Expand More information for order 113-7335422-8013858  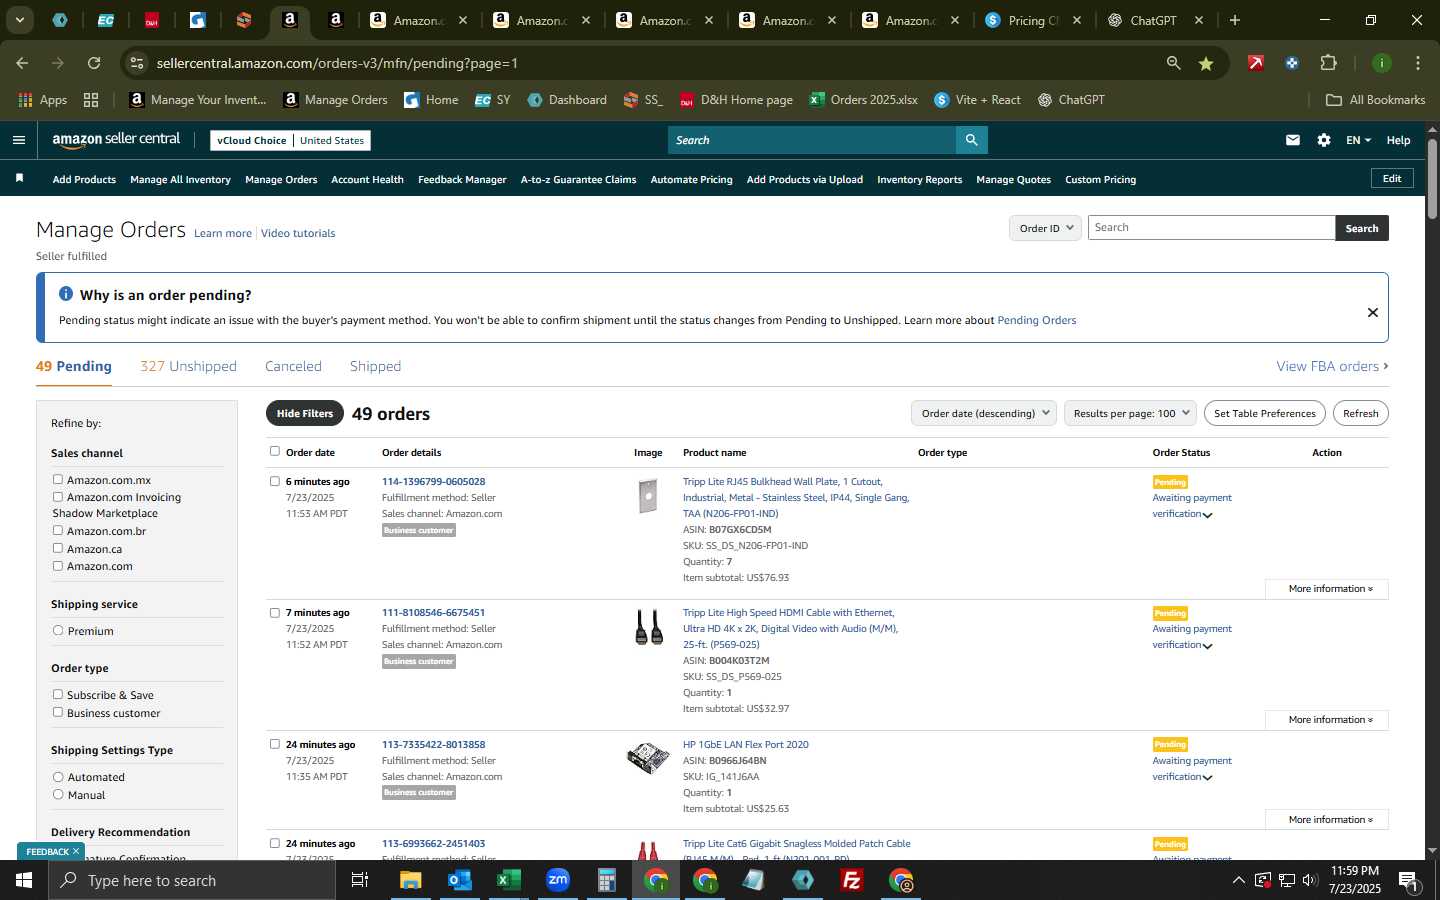coord(1327,820)
